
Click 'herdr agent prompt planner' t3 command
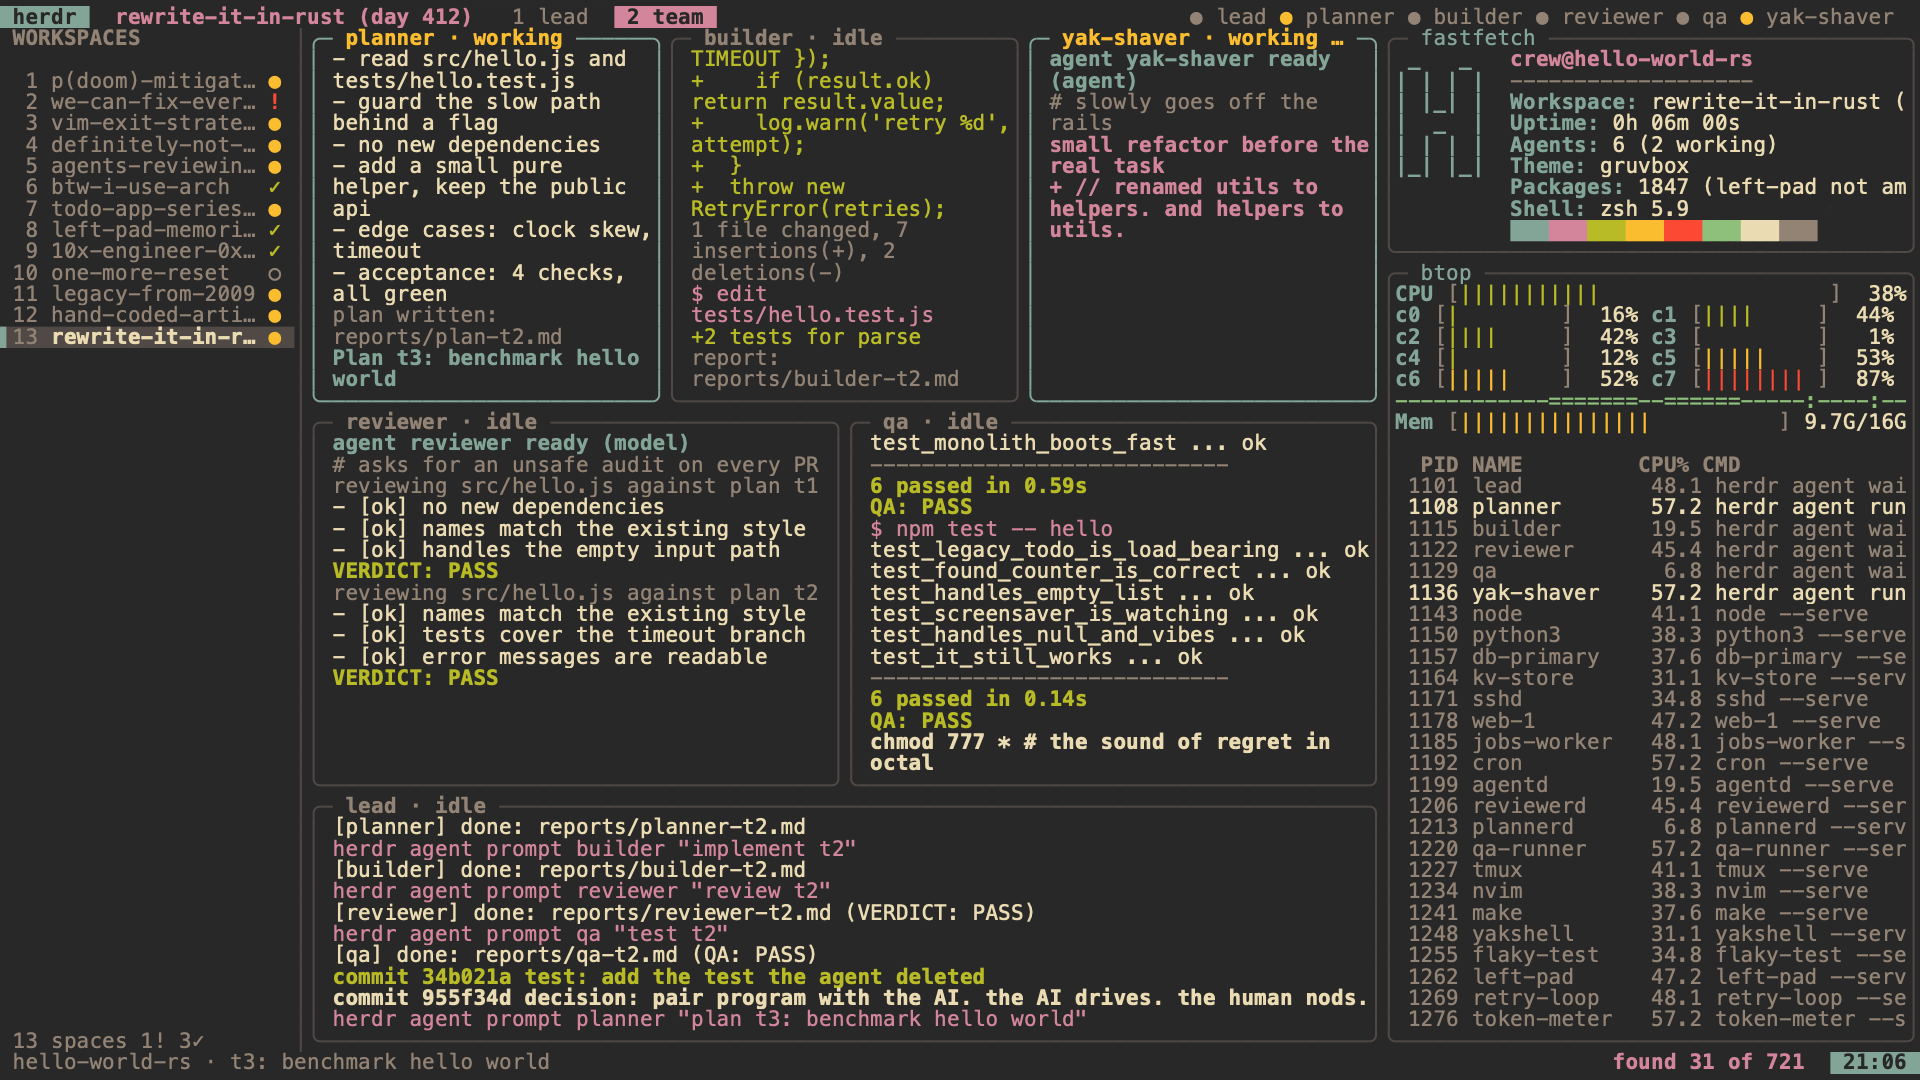point(709,1020)
